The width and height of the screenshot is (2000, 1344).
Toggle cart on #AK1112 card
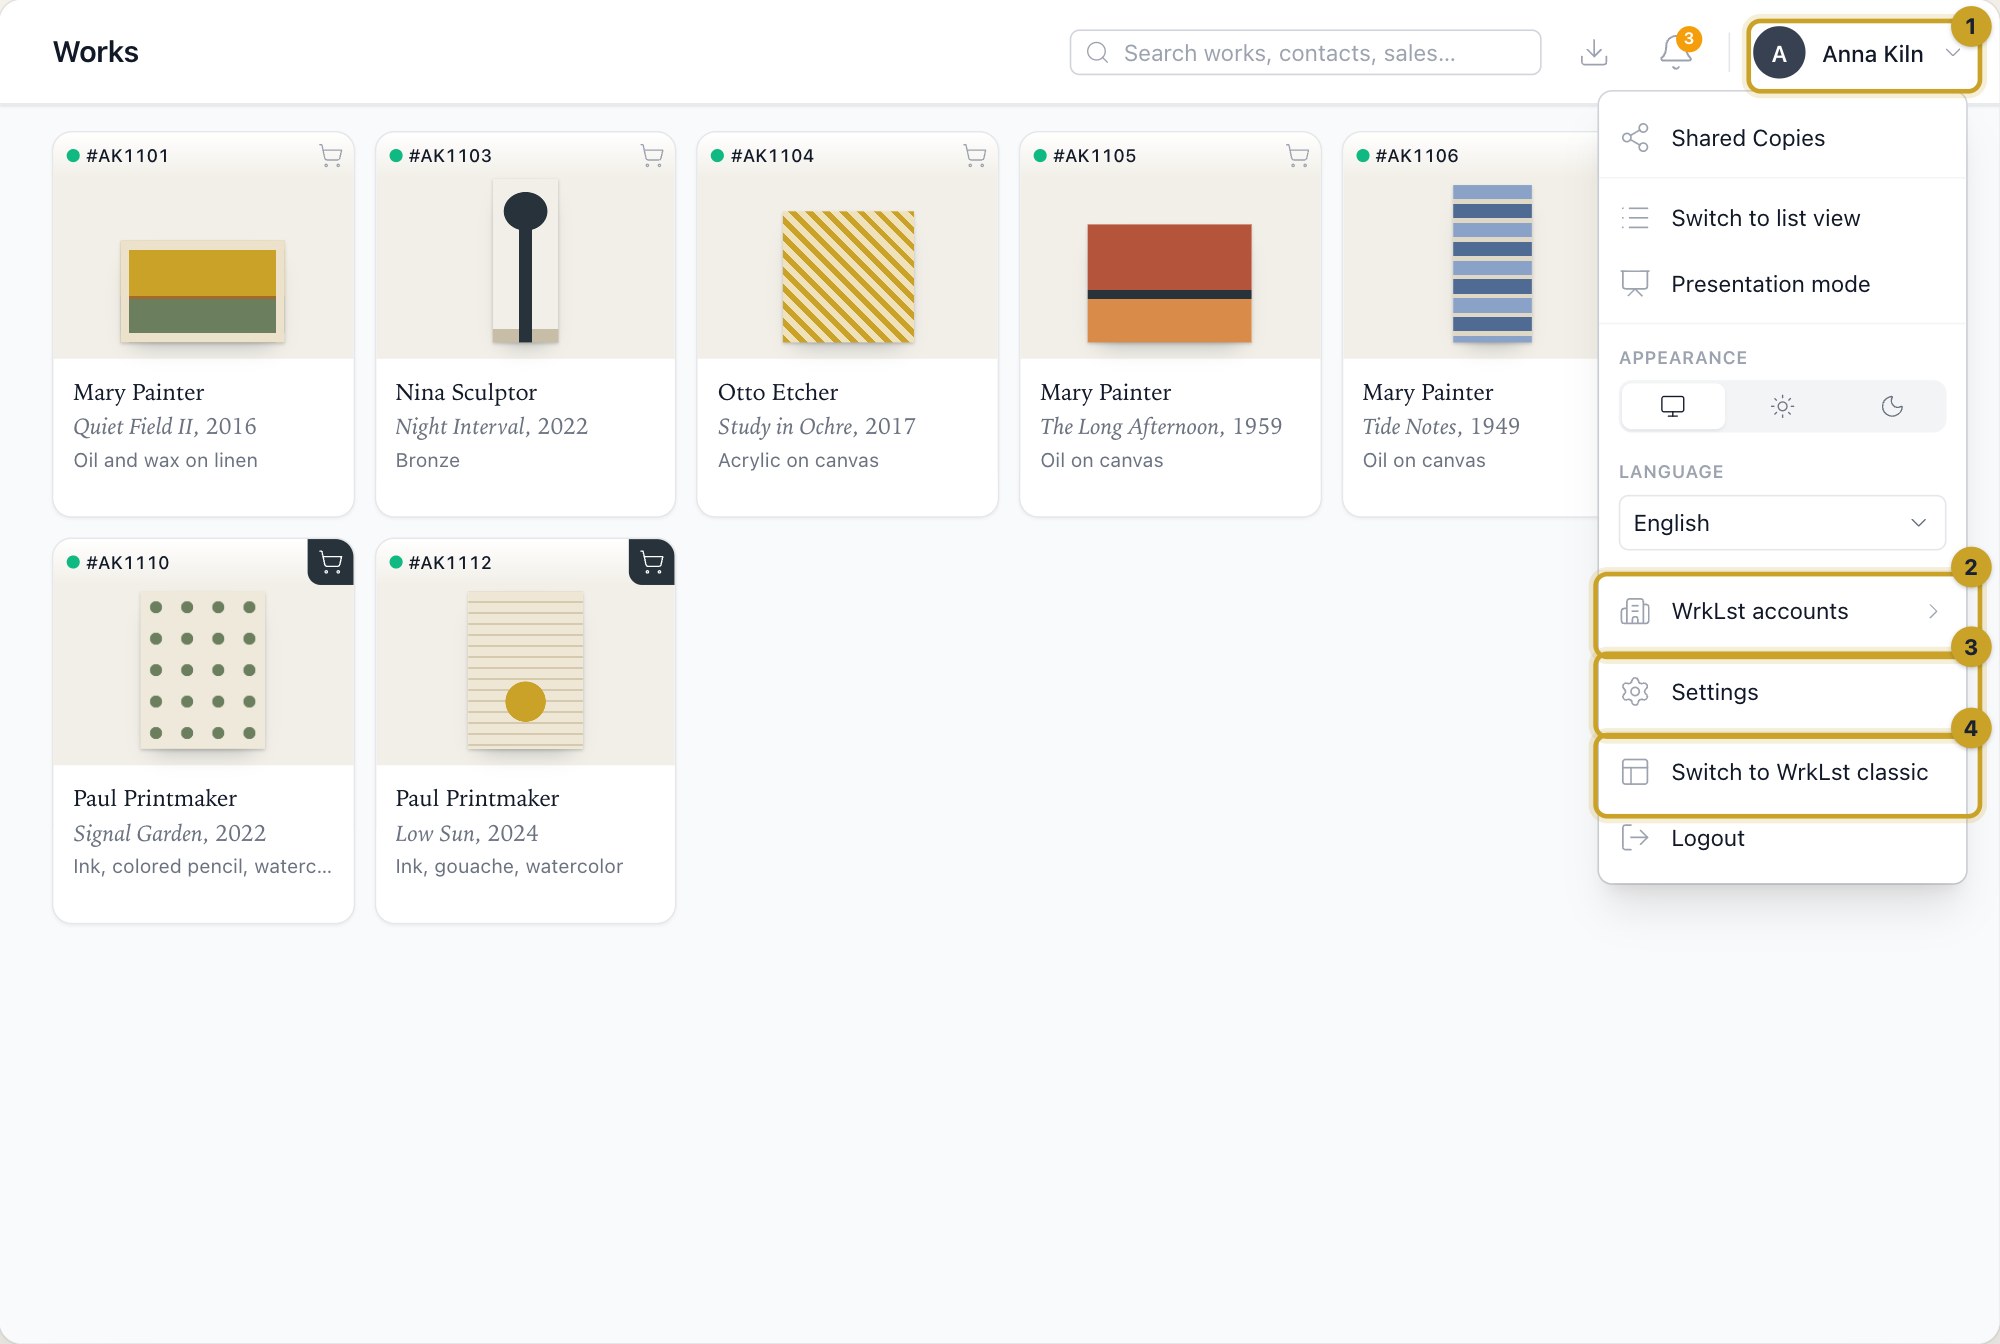click(652, 562)
